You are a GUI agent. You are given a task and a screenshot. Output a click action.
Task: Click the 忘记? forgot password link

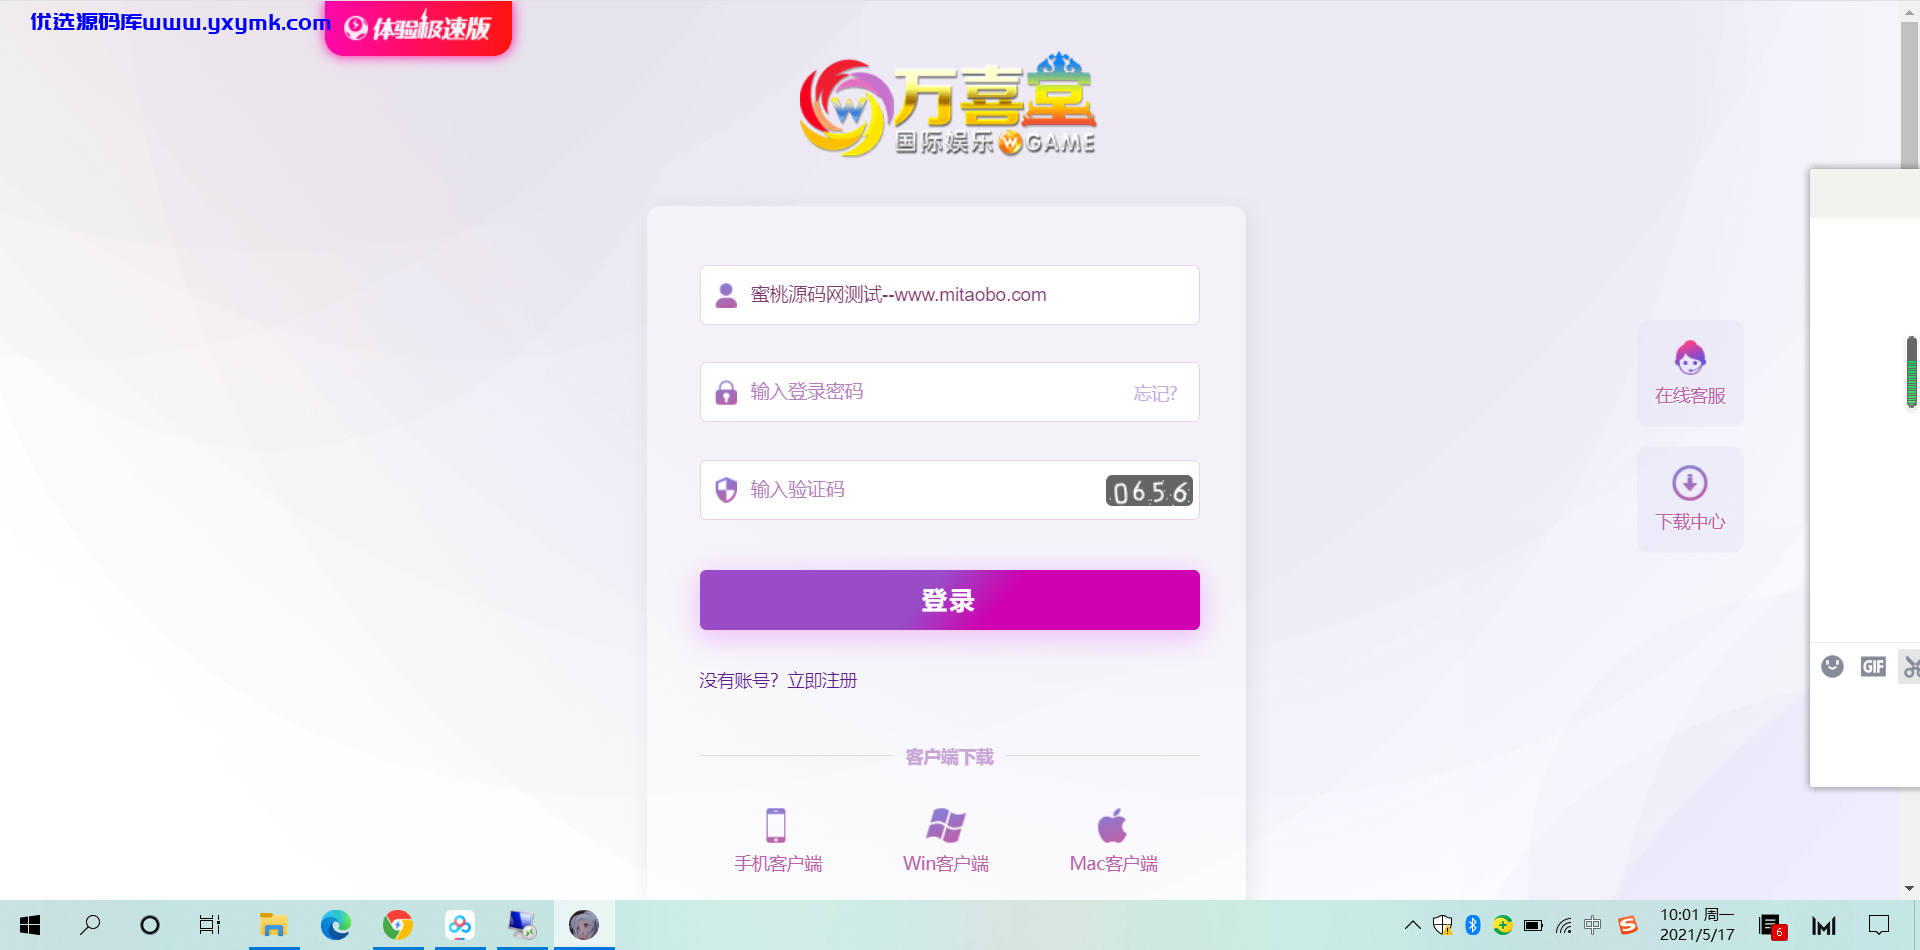click(1155, 393)
